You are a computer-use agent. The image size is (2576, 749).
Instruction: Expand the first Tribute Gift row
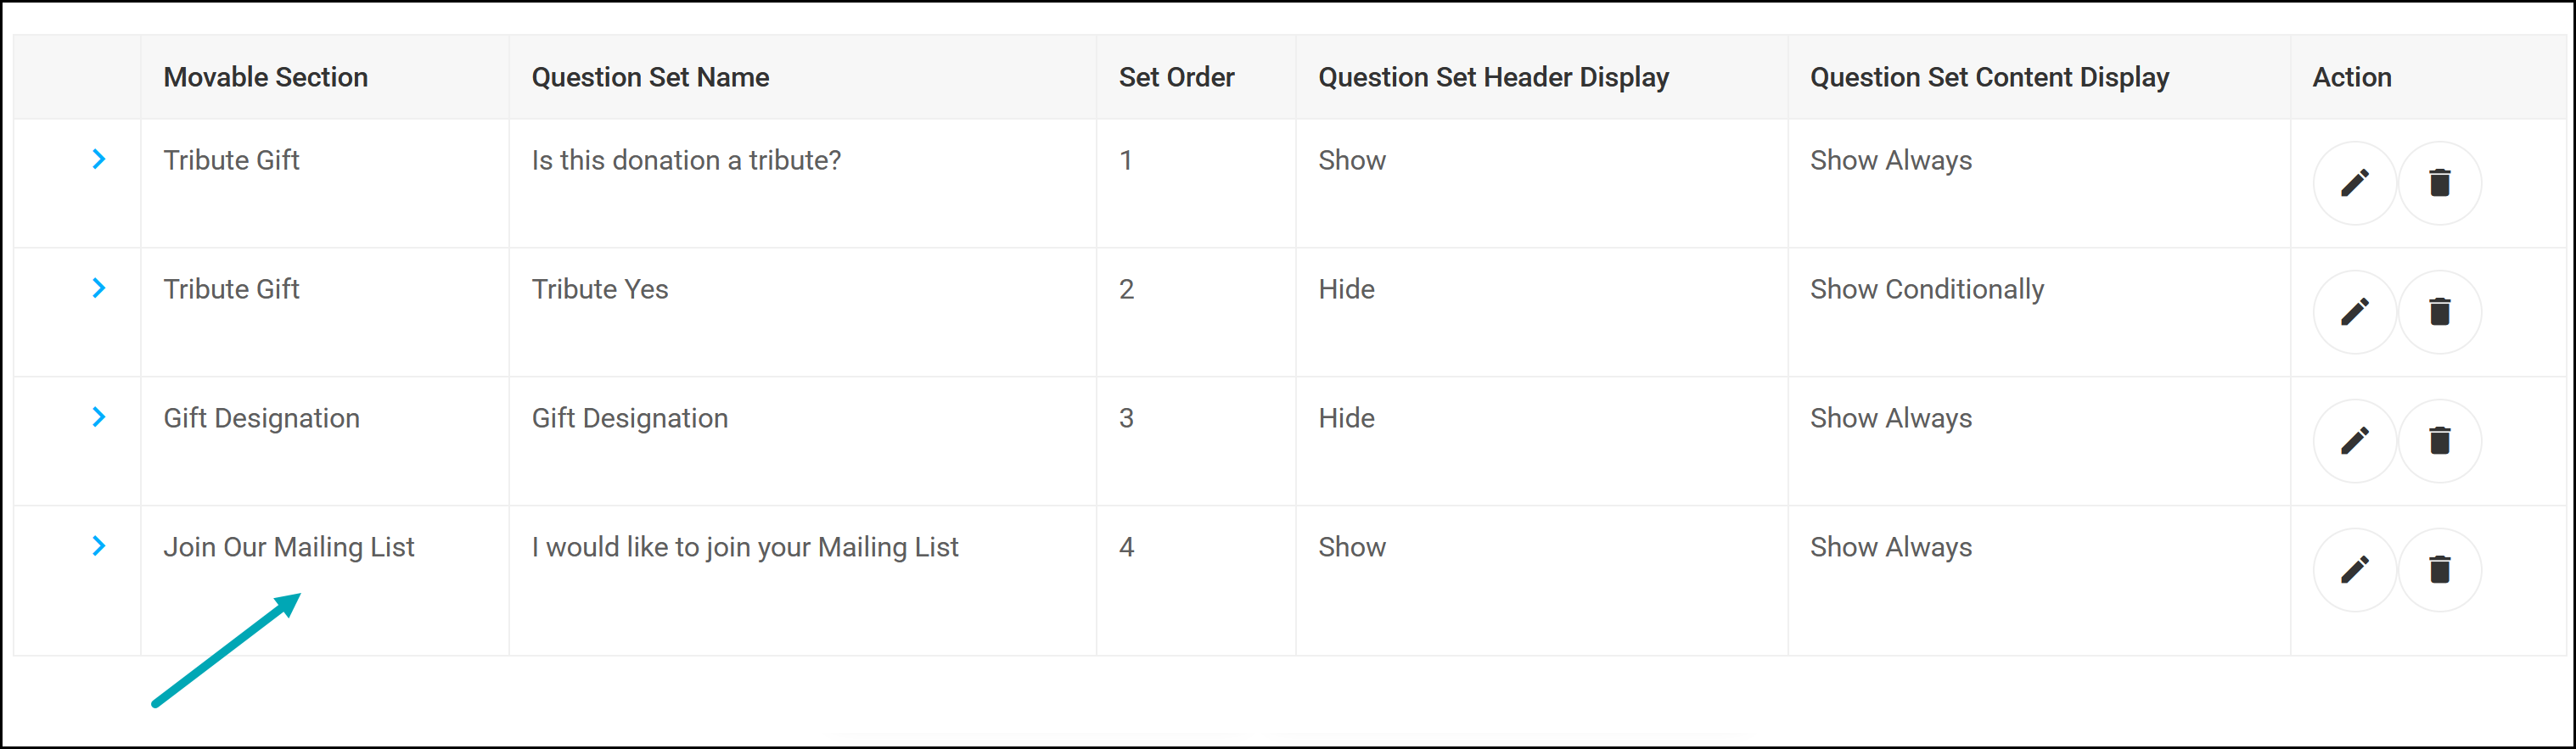click(99, 159)
